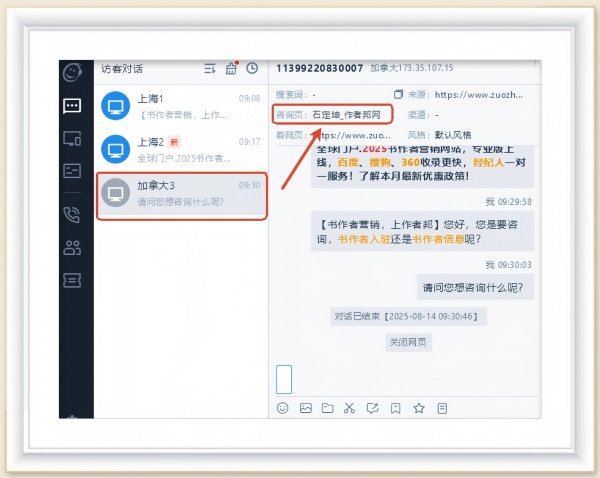Screen dimensions: 600x478
Task: Click the star favorite icon in chat toolbar
Action: coord(419,408)
